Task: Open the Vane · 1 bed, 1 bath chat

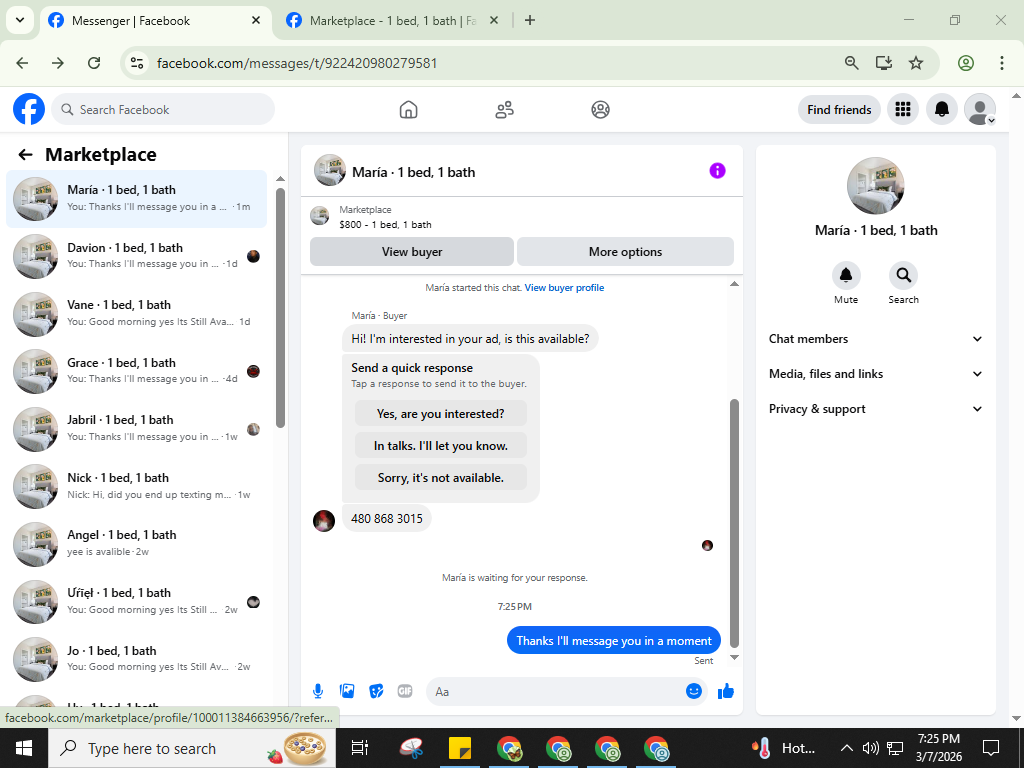Action: [x=136, y=313]
